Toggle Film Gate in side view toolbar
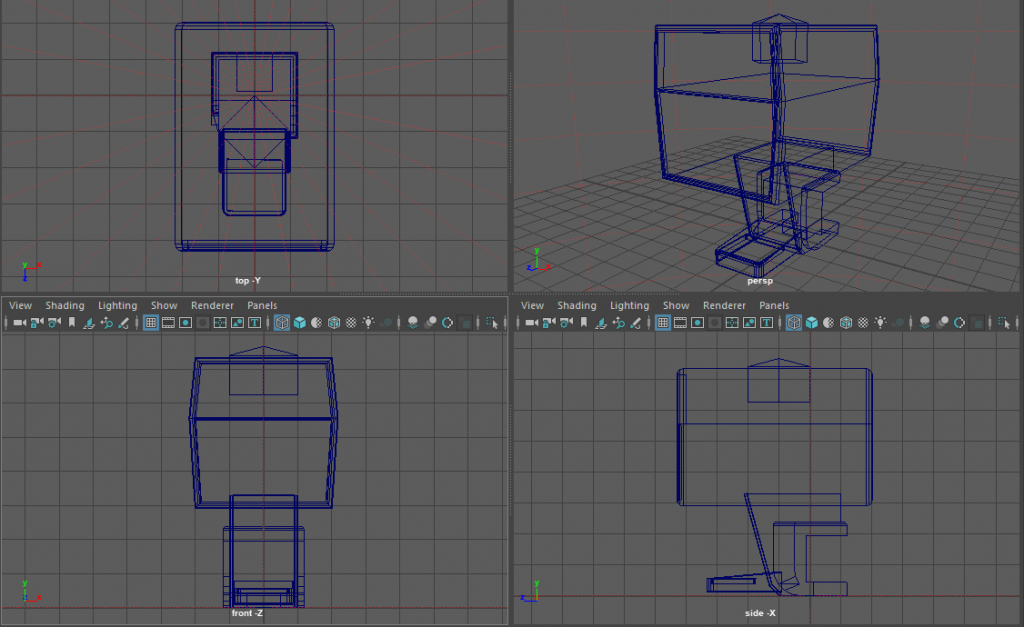Screen dimensions: 1024x627 pos(680,323)
